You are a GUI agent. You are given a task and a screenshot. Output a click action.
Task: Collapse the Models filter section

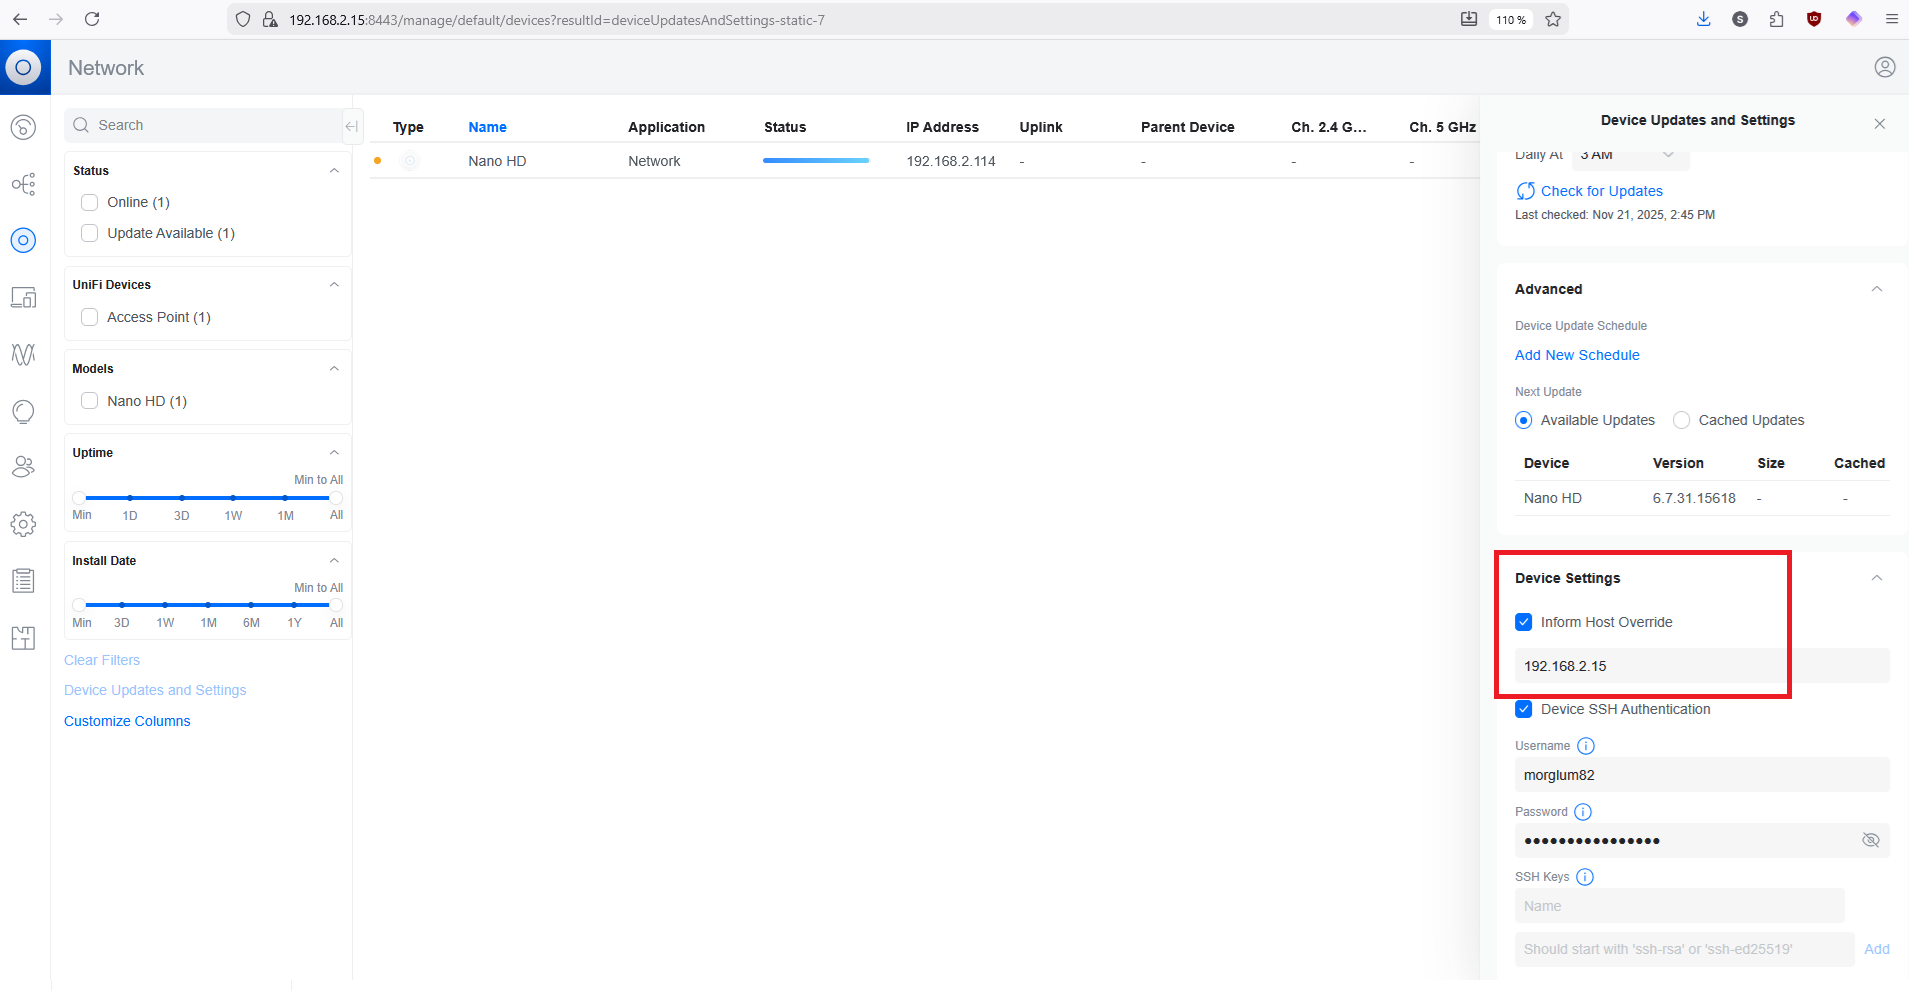(334, 369)
